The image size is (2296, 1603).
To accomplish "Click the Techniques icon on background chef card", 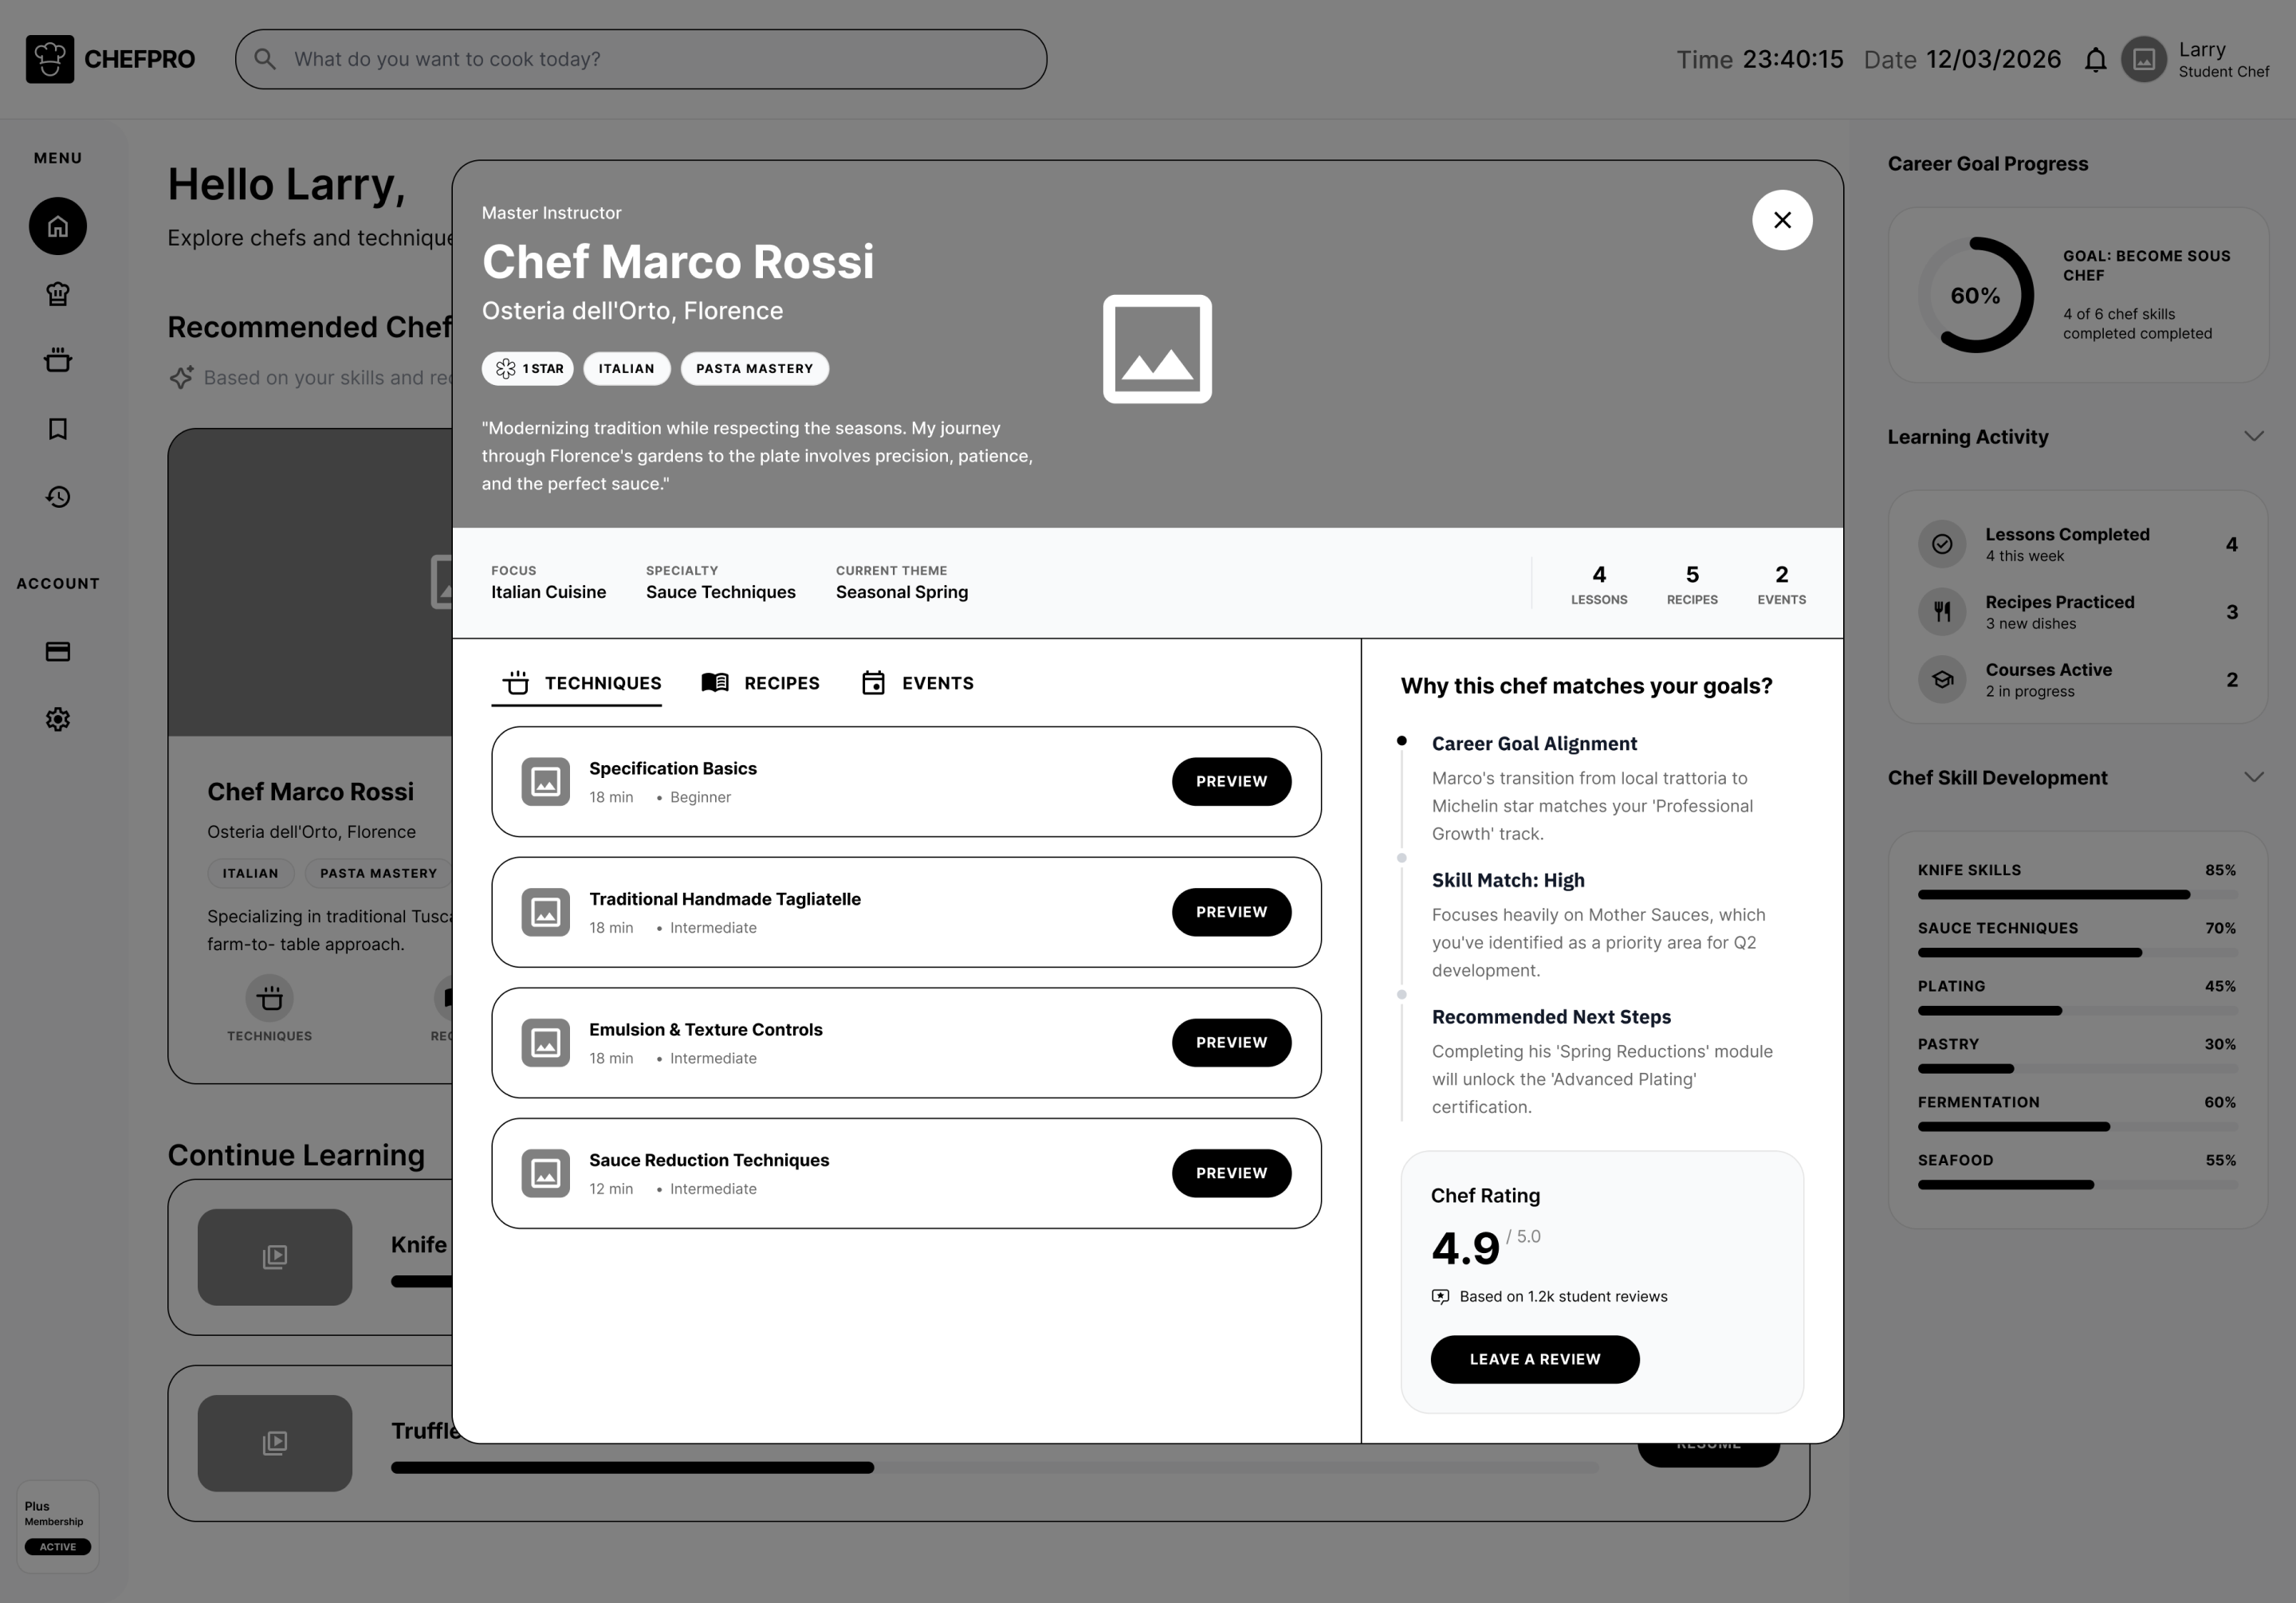I will pyautogui.click(x=270, y=998).
